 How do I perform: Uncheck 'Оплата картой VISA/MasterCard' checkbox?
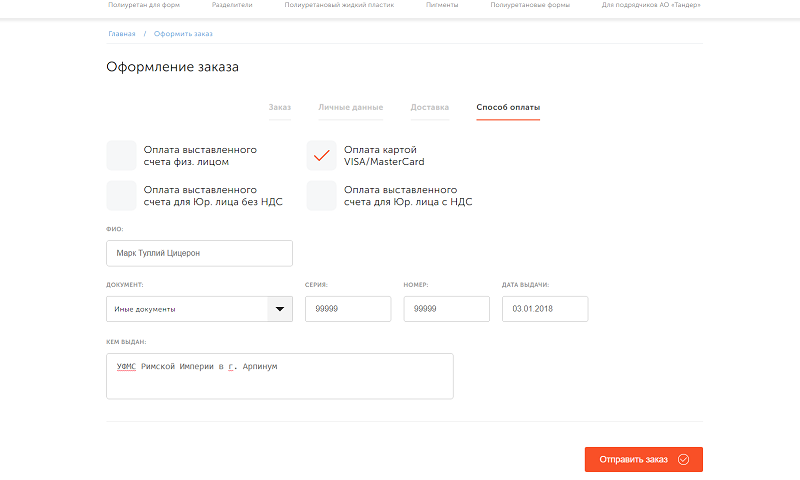point(321,156)
